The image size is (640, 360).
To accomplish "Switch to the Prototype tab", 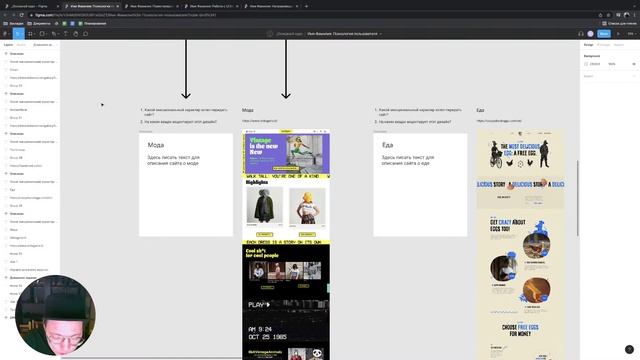I will 603,44.
